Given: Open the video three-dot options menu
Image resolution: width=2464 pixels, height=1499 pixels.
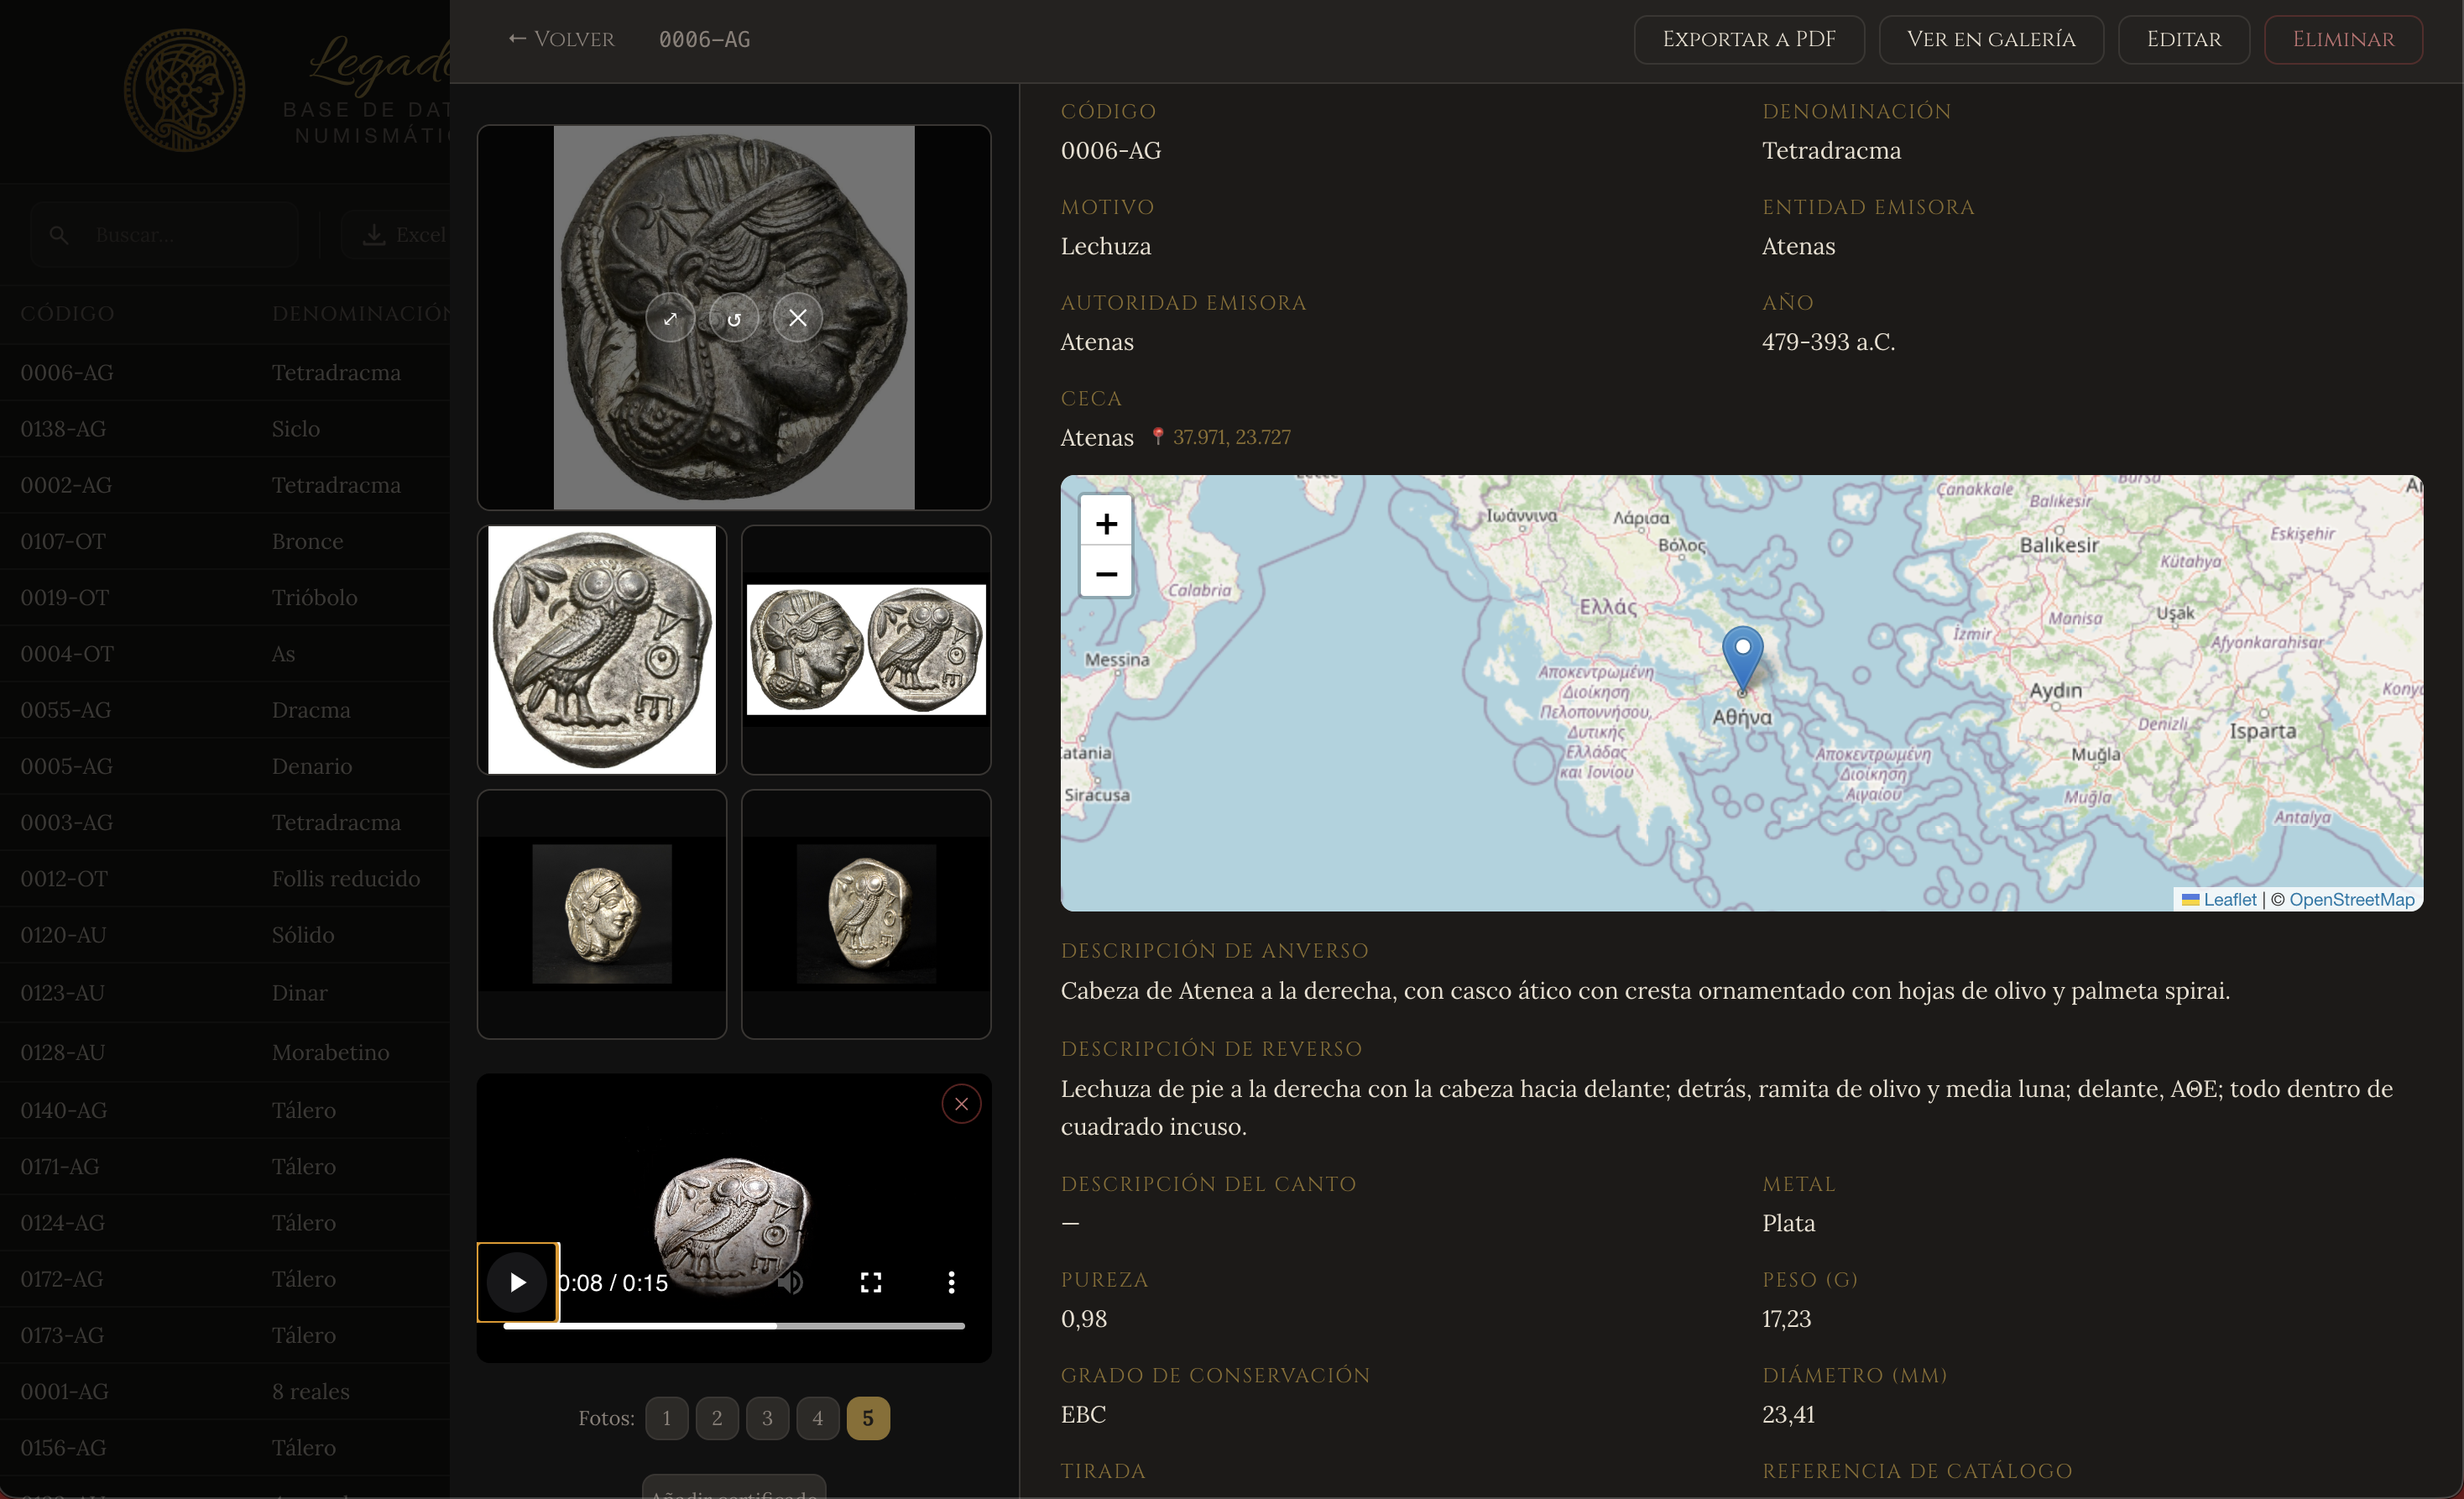Looking at the screenshot, I should (x=951, y=1282).
